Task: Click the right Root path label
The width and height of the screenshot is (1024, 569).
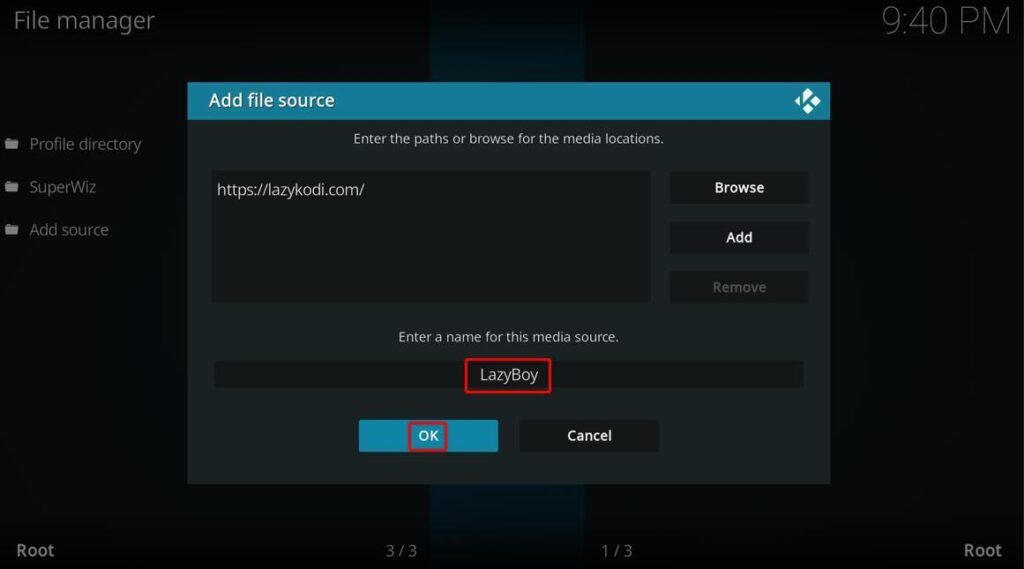Action: tap(982, 550)
